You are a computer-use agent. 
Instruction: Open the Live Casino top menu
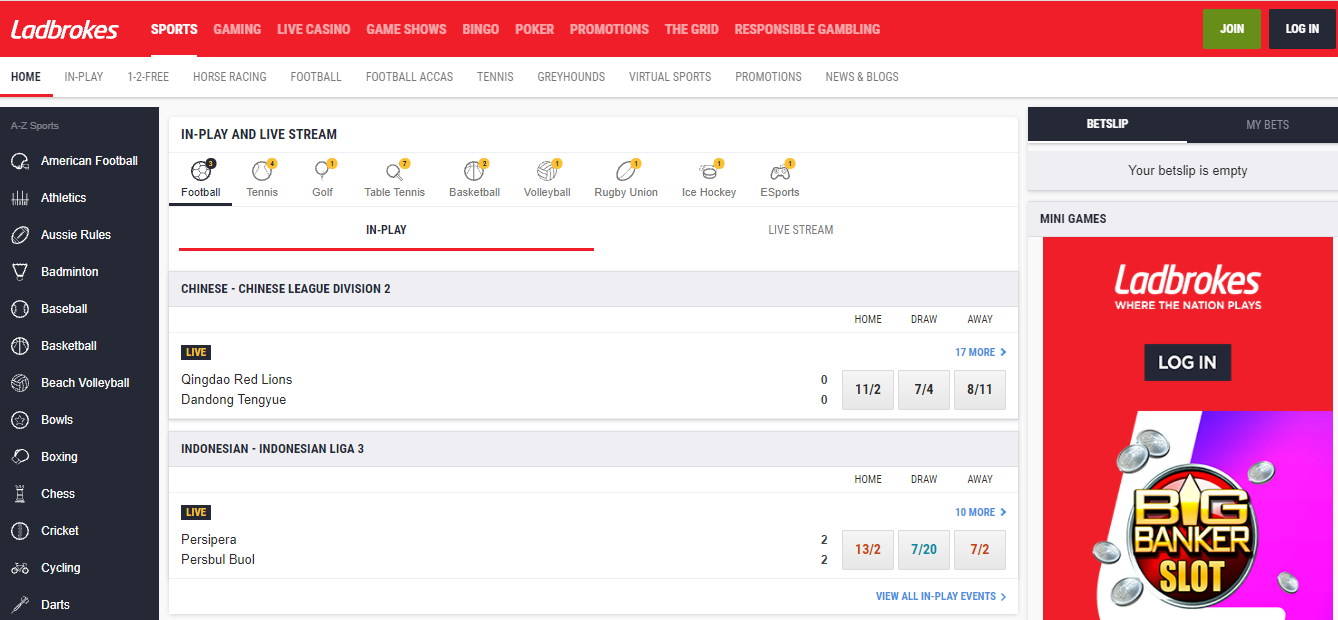314,29
